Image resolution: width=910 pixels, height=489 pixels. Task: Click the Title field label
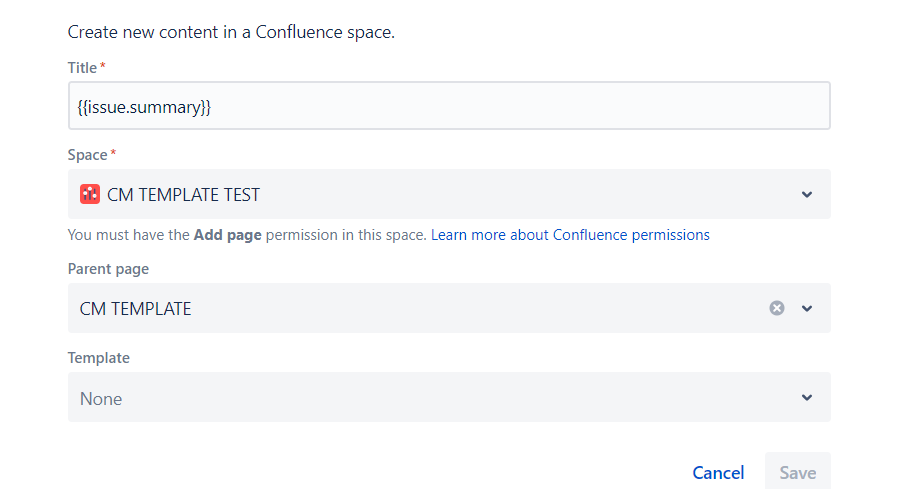(82, 68)
